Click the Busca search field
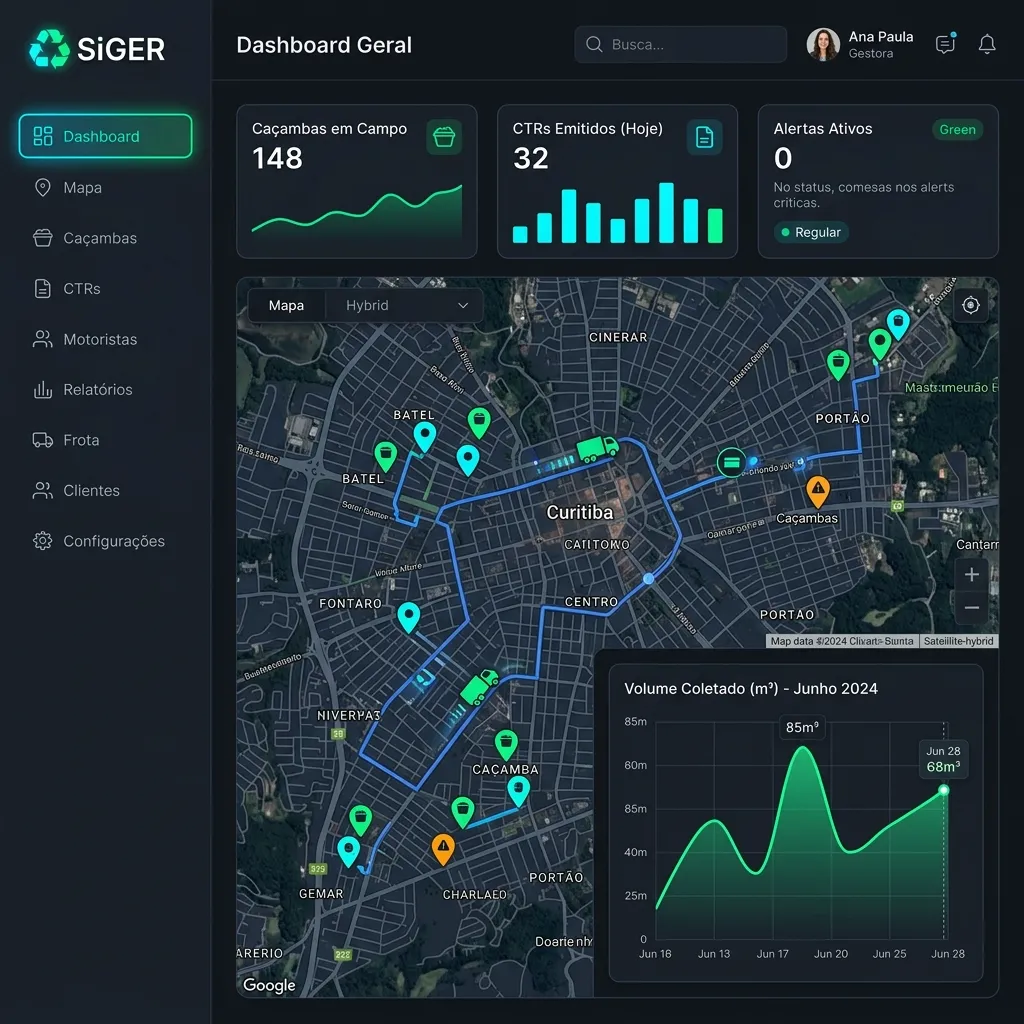The height and width of the screenshot is (1024, 1024). pos(680,44)
